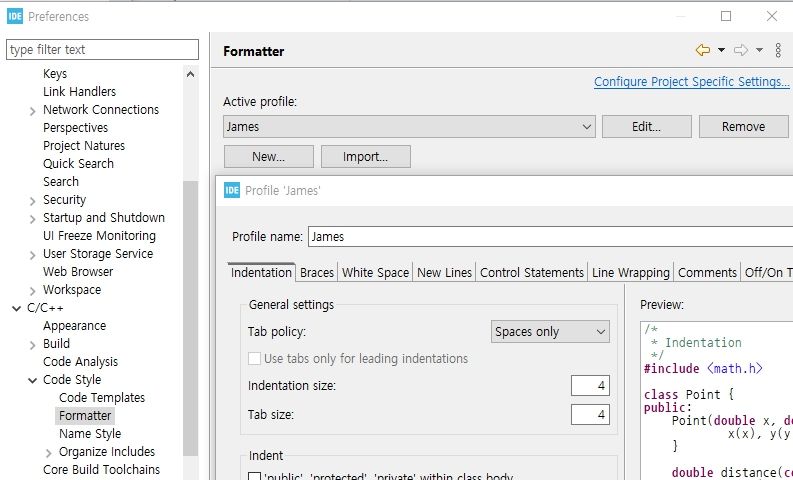
Task: Click the back navigation arrow icon
Action: point(702,50)
